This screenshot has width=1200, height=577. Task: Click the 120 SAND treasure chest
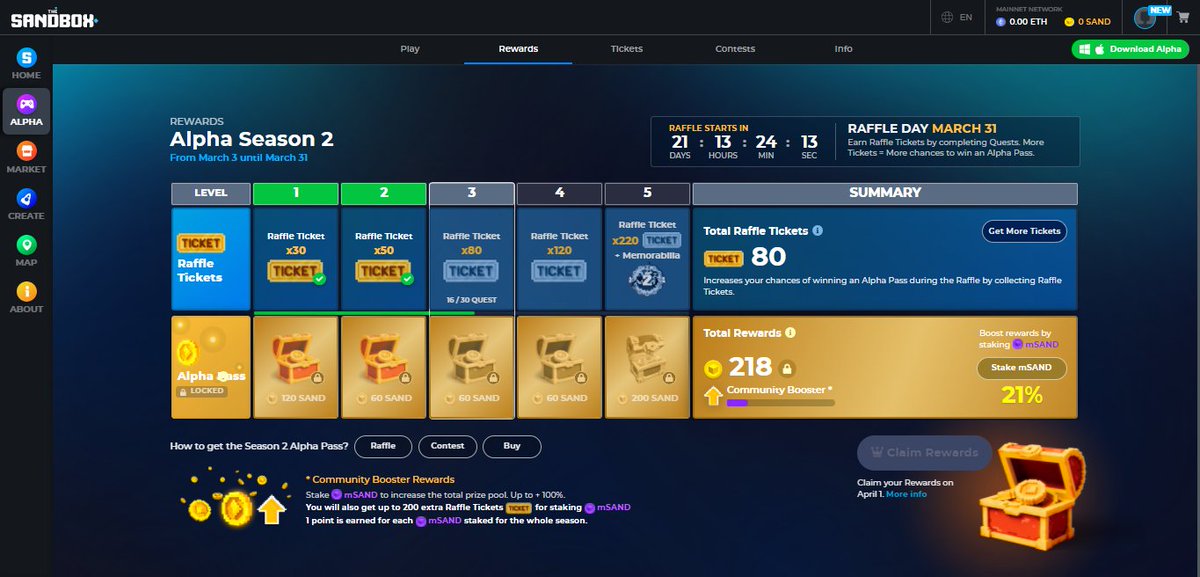point(295,367)
